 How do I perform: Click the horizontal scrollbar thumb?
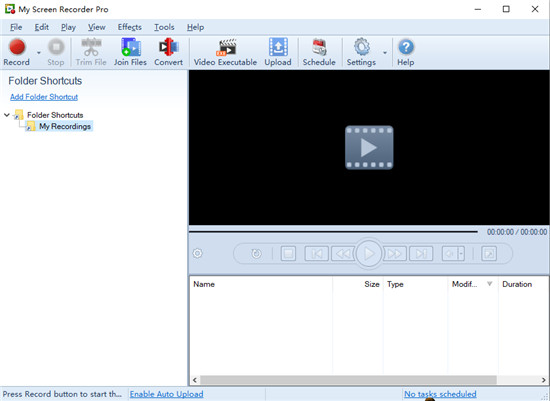click(x=348, y=380)
